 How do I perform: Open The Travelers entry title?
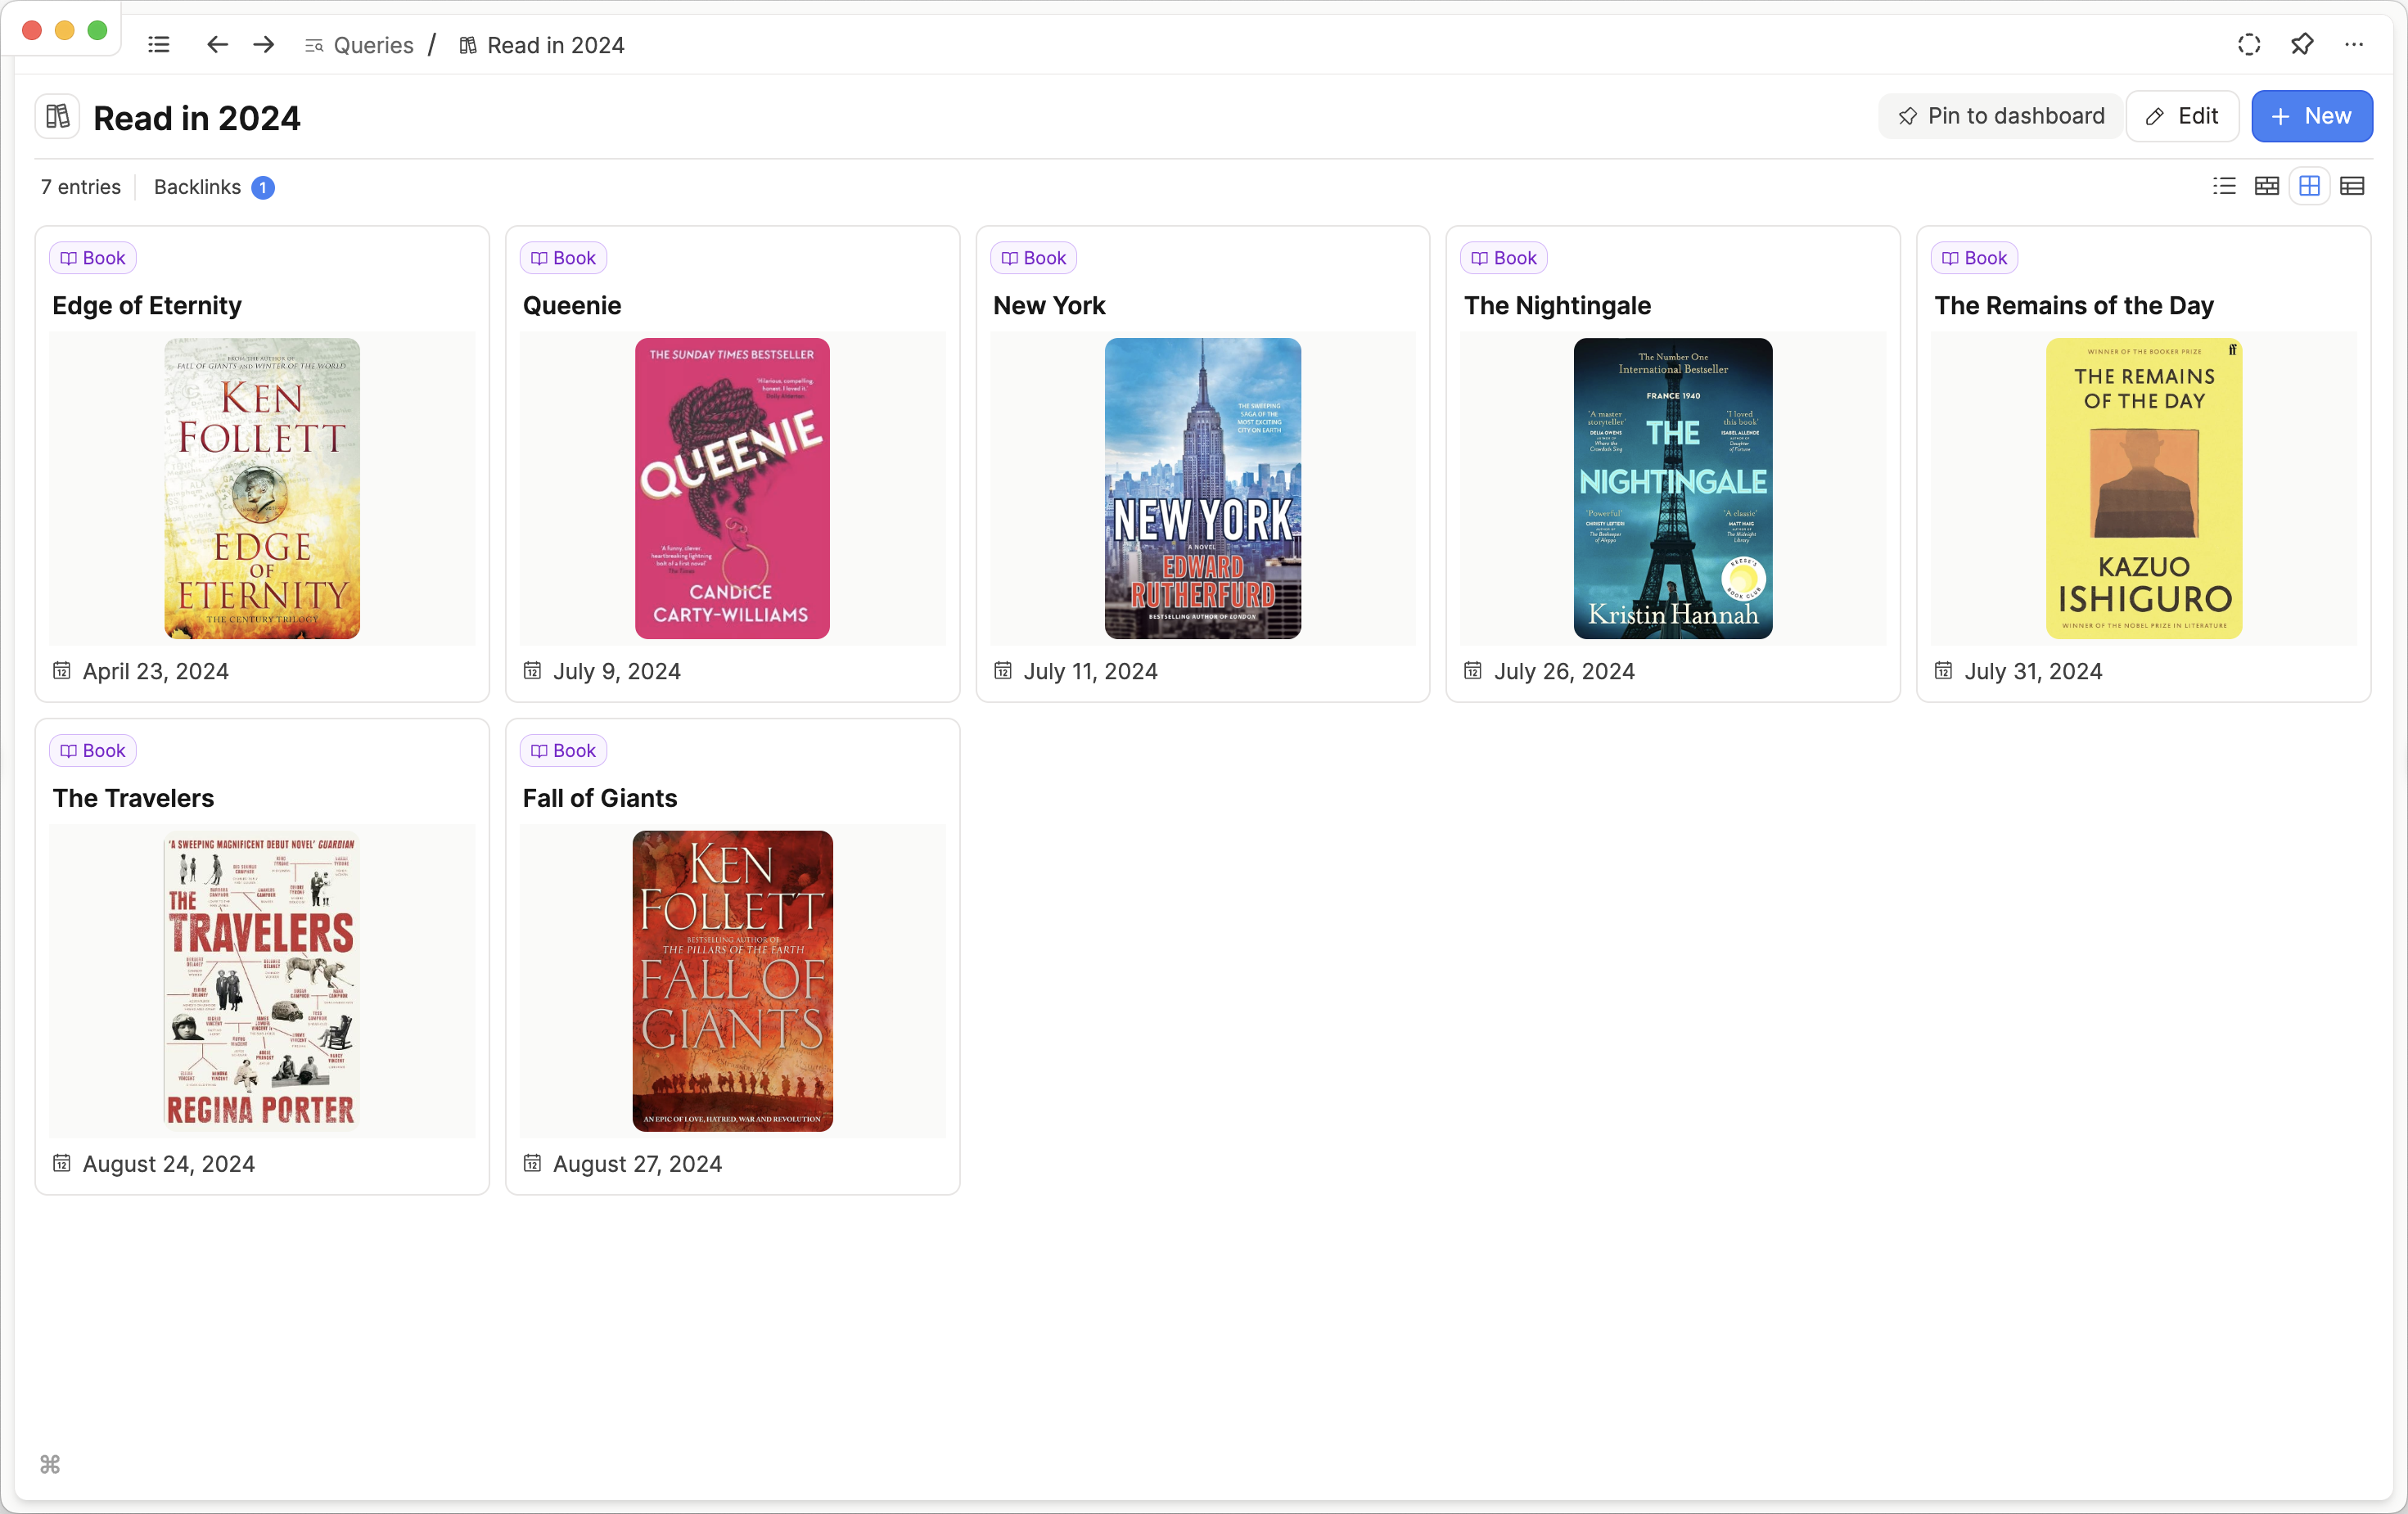(133, 798)
